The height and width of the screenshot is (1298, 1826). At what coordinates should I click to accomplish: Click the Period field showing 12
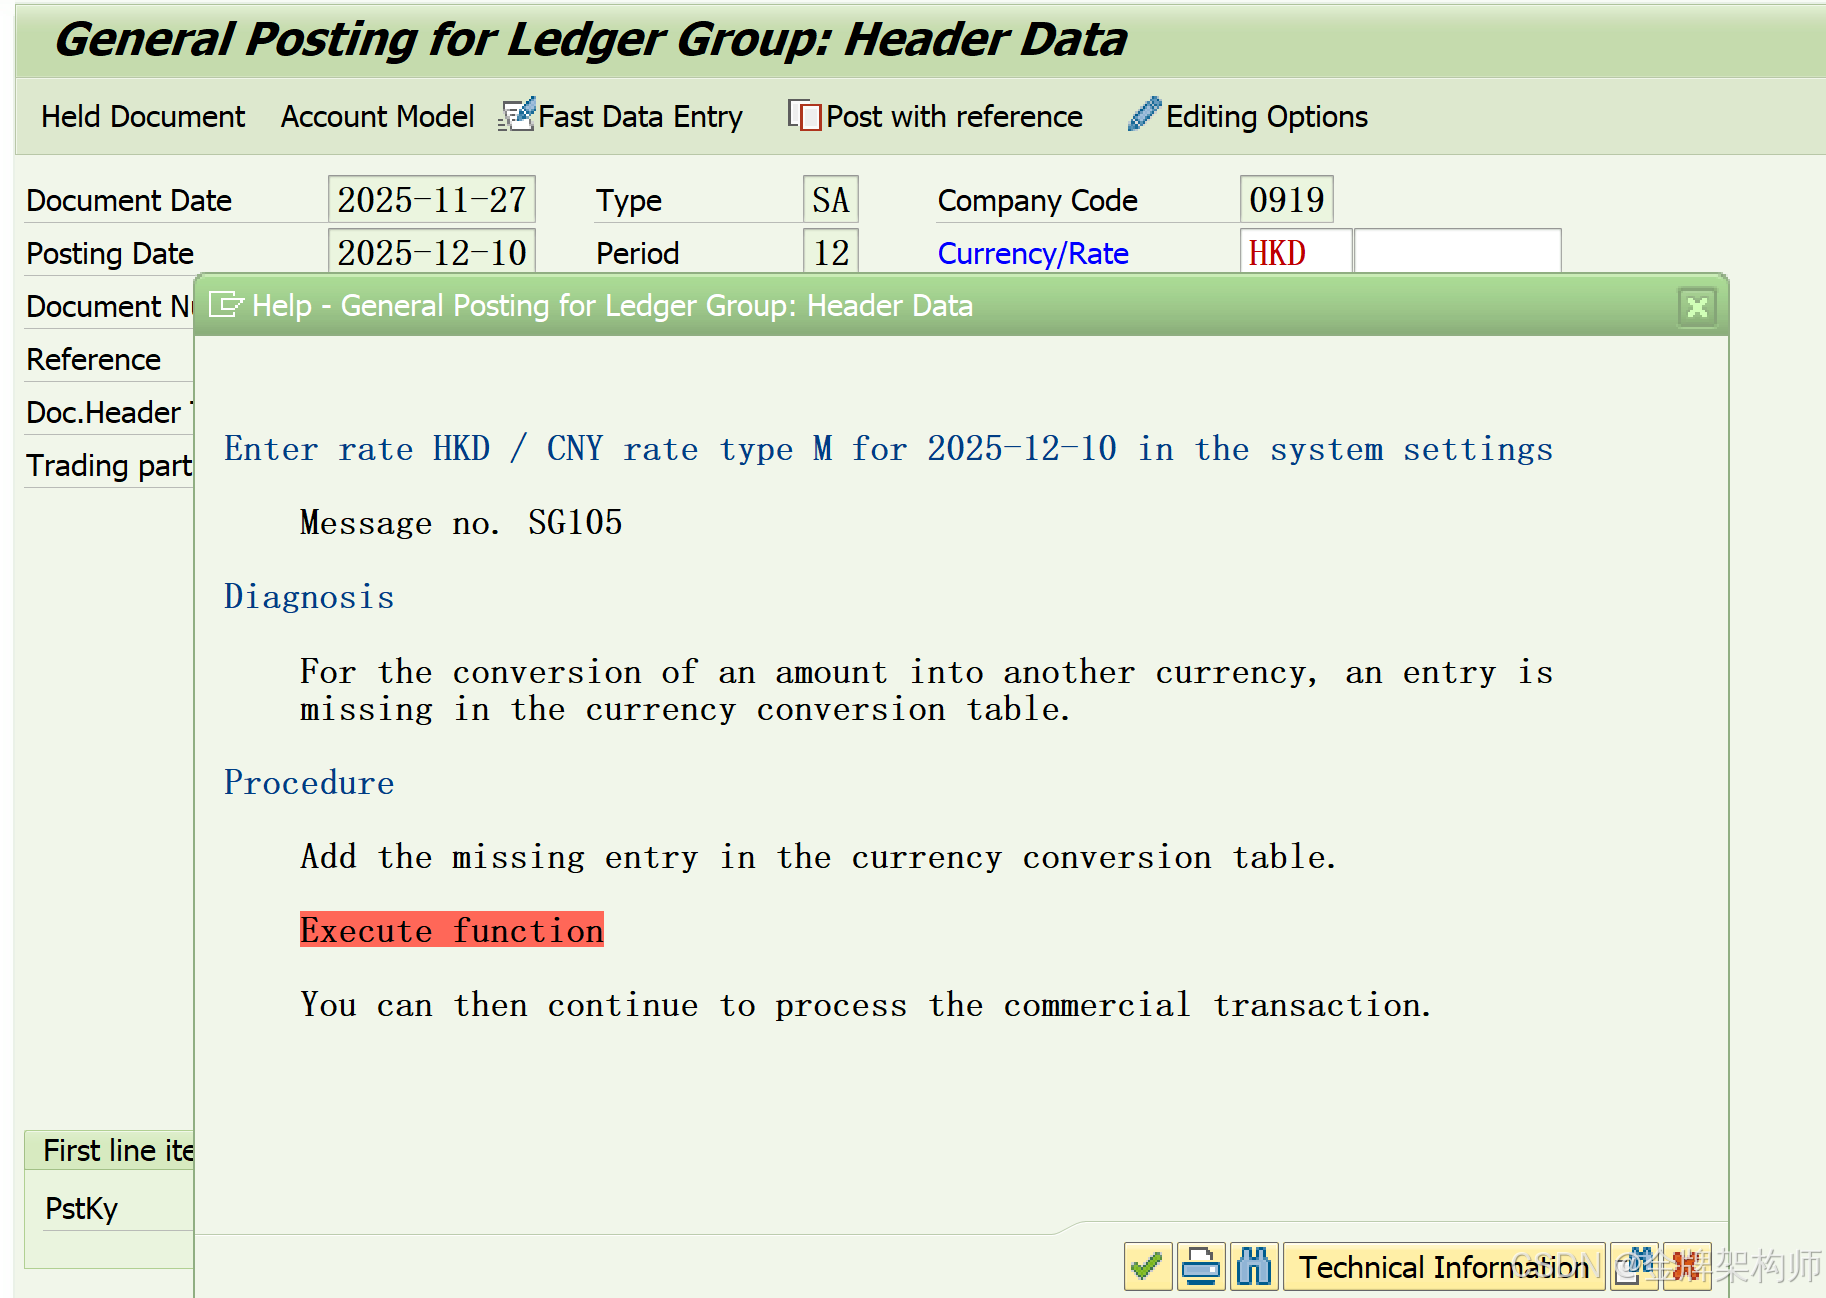coord(830,252)
